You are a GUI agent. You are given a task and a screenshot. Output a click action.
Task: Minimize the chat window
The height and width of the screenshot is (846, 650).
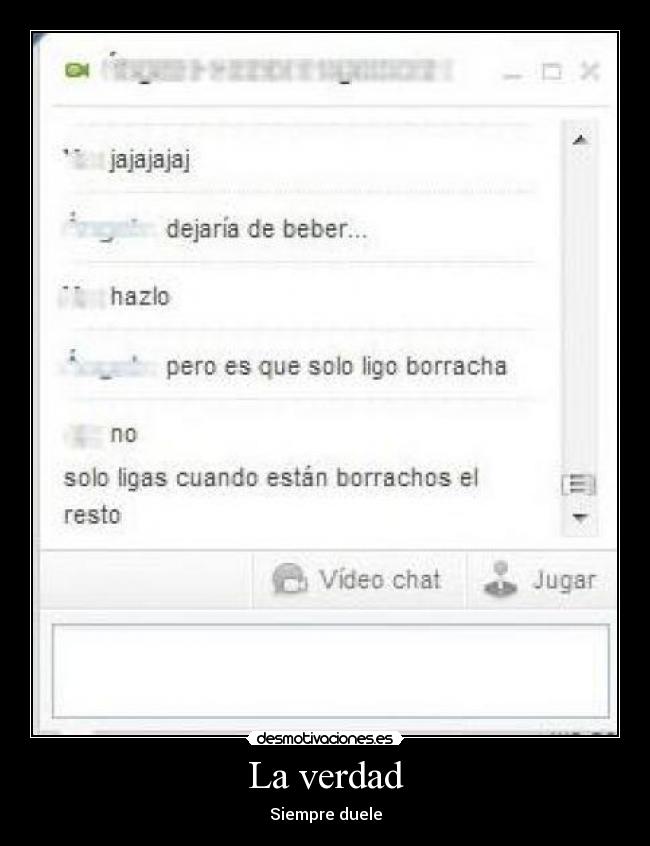tap(512, 74)
